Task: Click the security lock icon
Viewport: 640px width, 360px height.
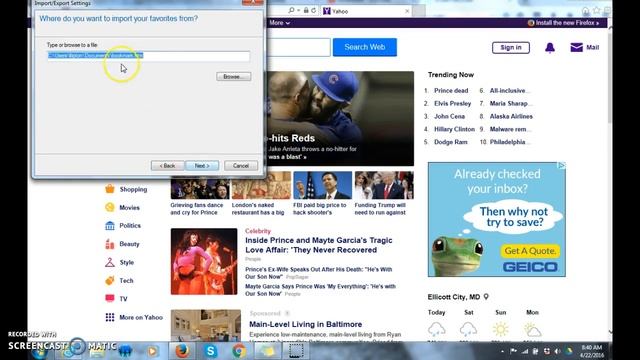Action: [306, 10]
